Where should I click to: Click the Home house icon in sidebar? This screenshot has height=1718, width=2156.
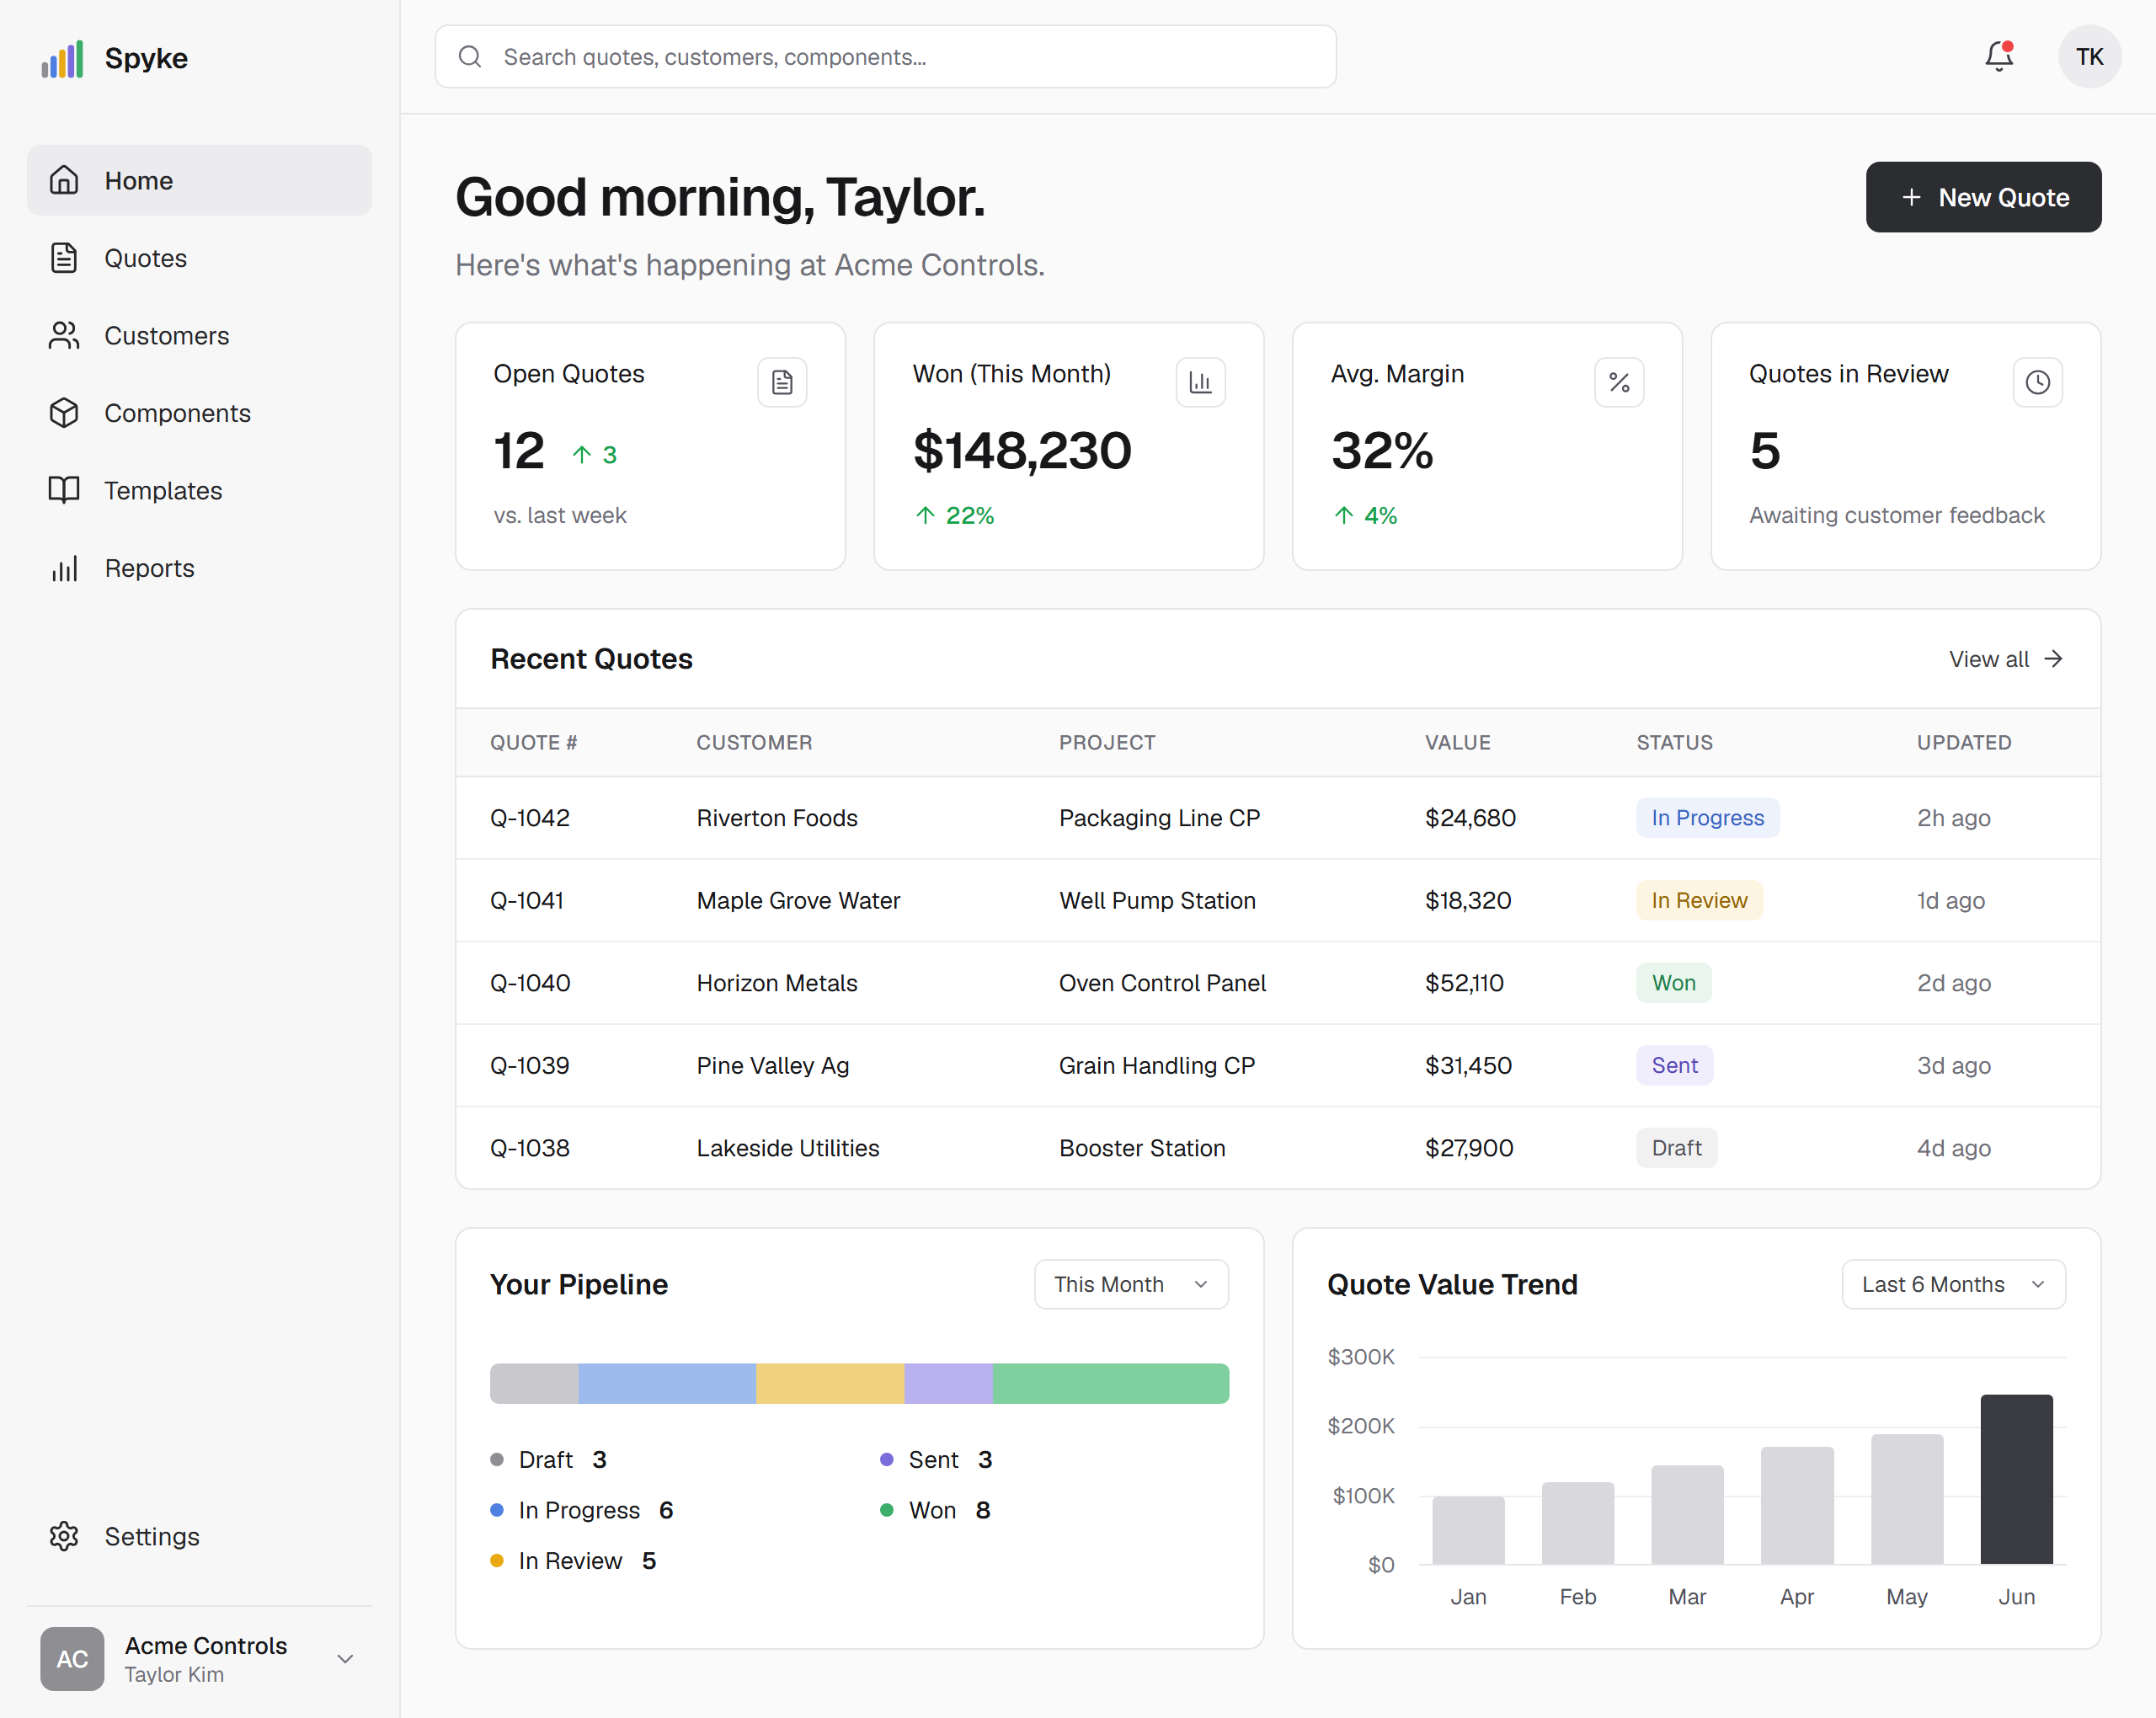click(64, 180)
